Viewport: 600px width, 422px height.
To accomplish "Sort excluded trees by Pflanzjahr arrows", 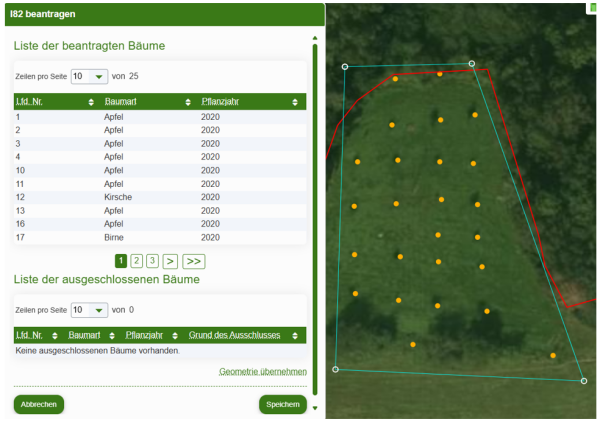I will click(175, 336).
